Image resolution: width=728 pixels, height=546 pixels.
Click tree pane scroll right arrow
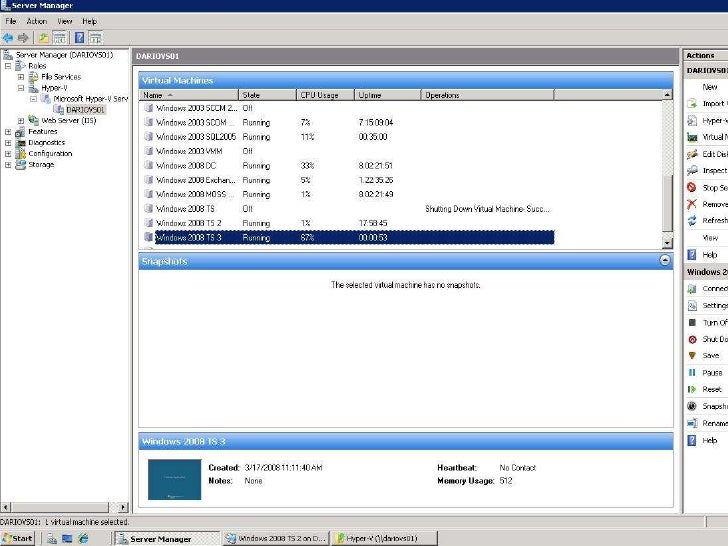click(x=123, y=507)
